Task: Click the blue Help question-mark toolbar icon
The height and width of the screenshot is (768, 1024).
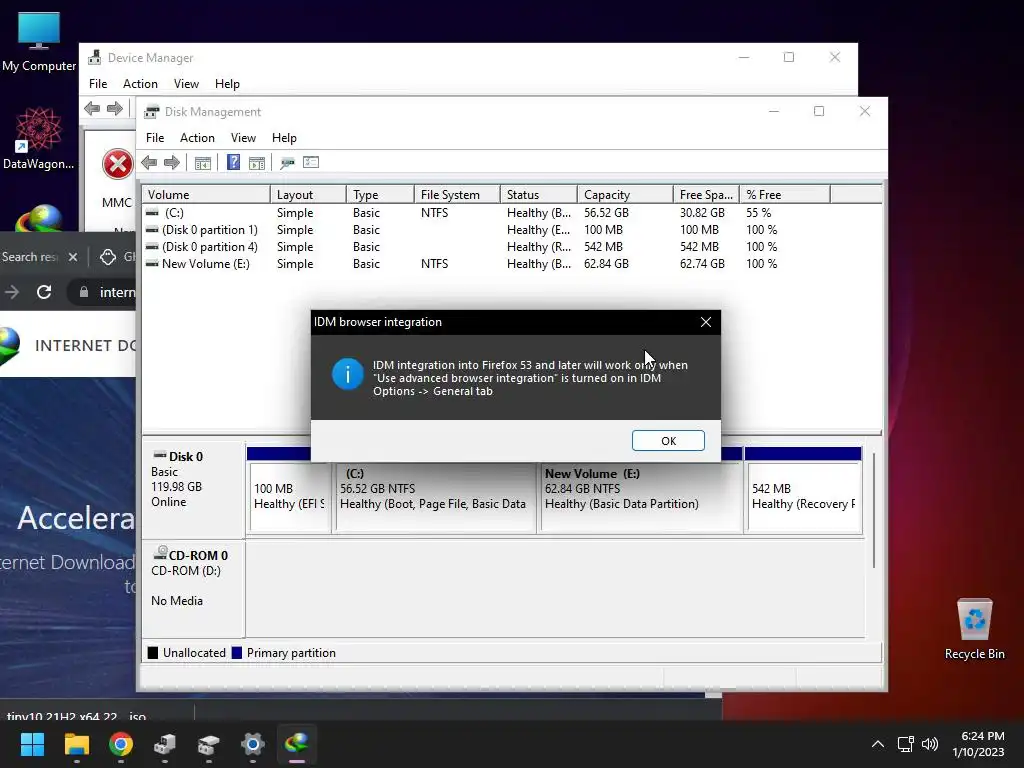Action: point(233,162)
